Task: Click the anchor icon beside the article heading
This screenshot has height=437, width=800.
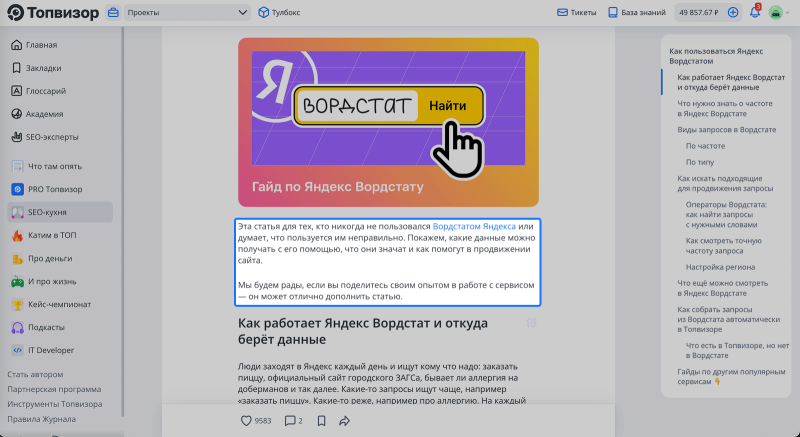Action: click(x=531, y=323)
